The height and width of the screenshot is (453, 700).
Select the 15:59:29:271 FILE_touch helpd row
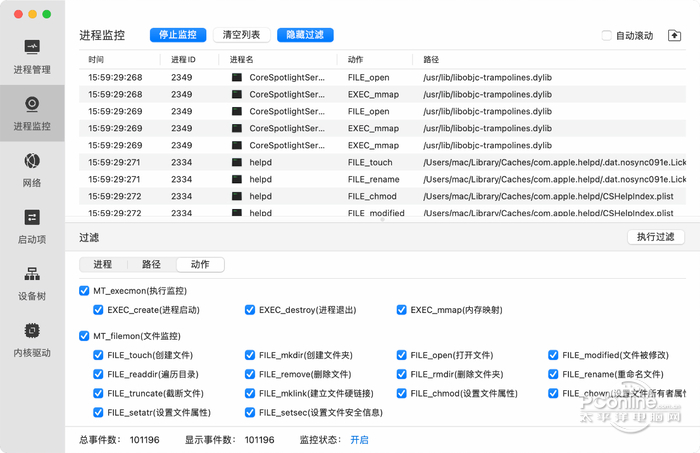point(382,162)
